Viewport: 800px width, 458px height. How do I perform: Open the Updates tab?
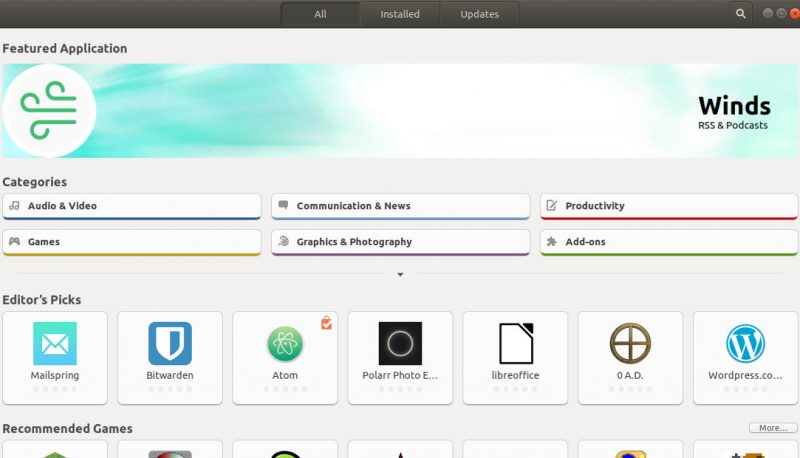480,14
